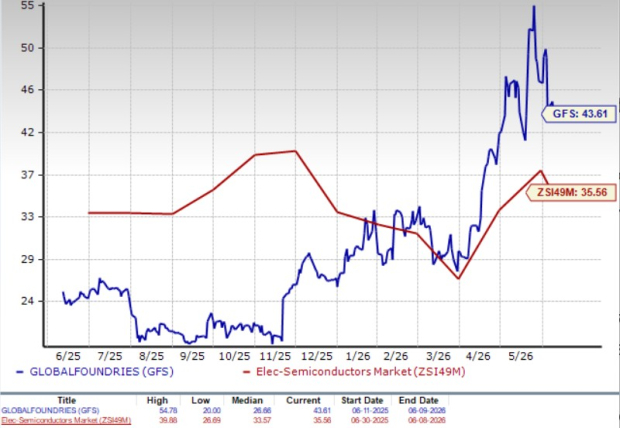620x428 pixels.
Task: Click the Median column header
Action: pos(247,400)
